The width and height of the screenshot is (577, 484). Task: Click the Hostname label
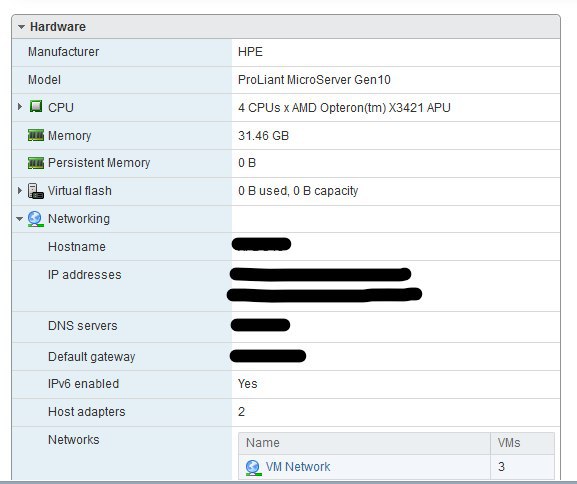point(77,247)
